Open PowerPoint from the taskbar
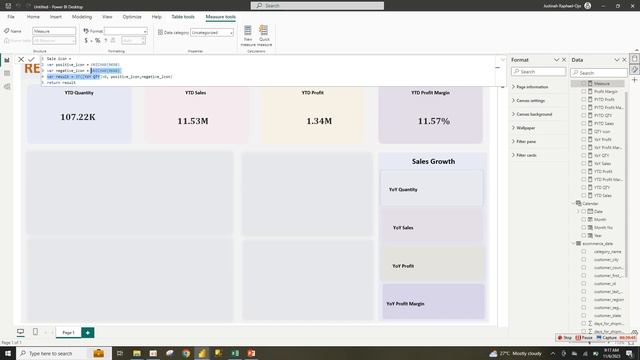 tap(251, 353)
